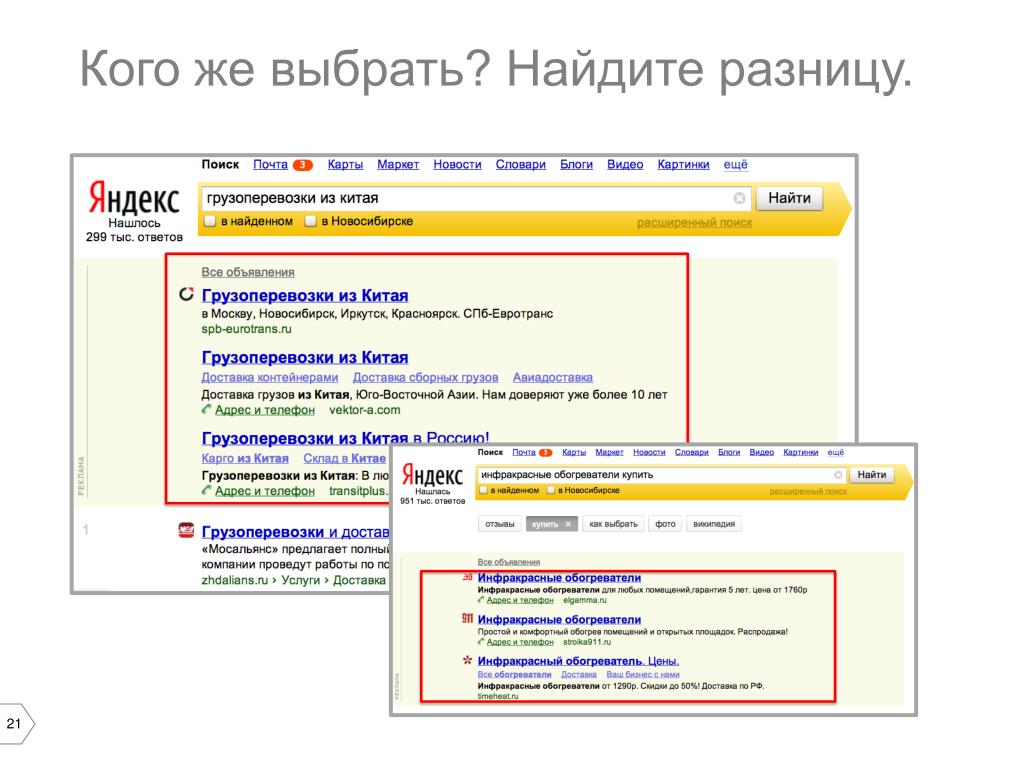Open Маркет in the back window nav
The width and height of the screenshot is (1024, 768).
(x=398, y=165)
